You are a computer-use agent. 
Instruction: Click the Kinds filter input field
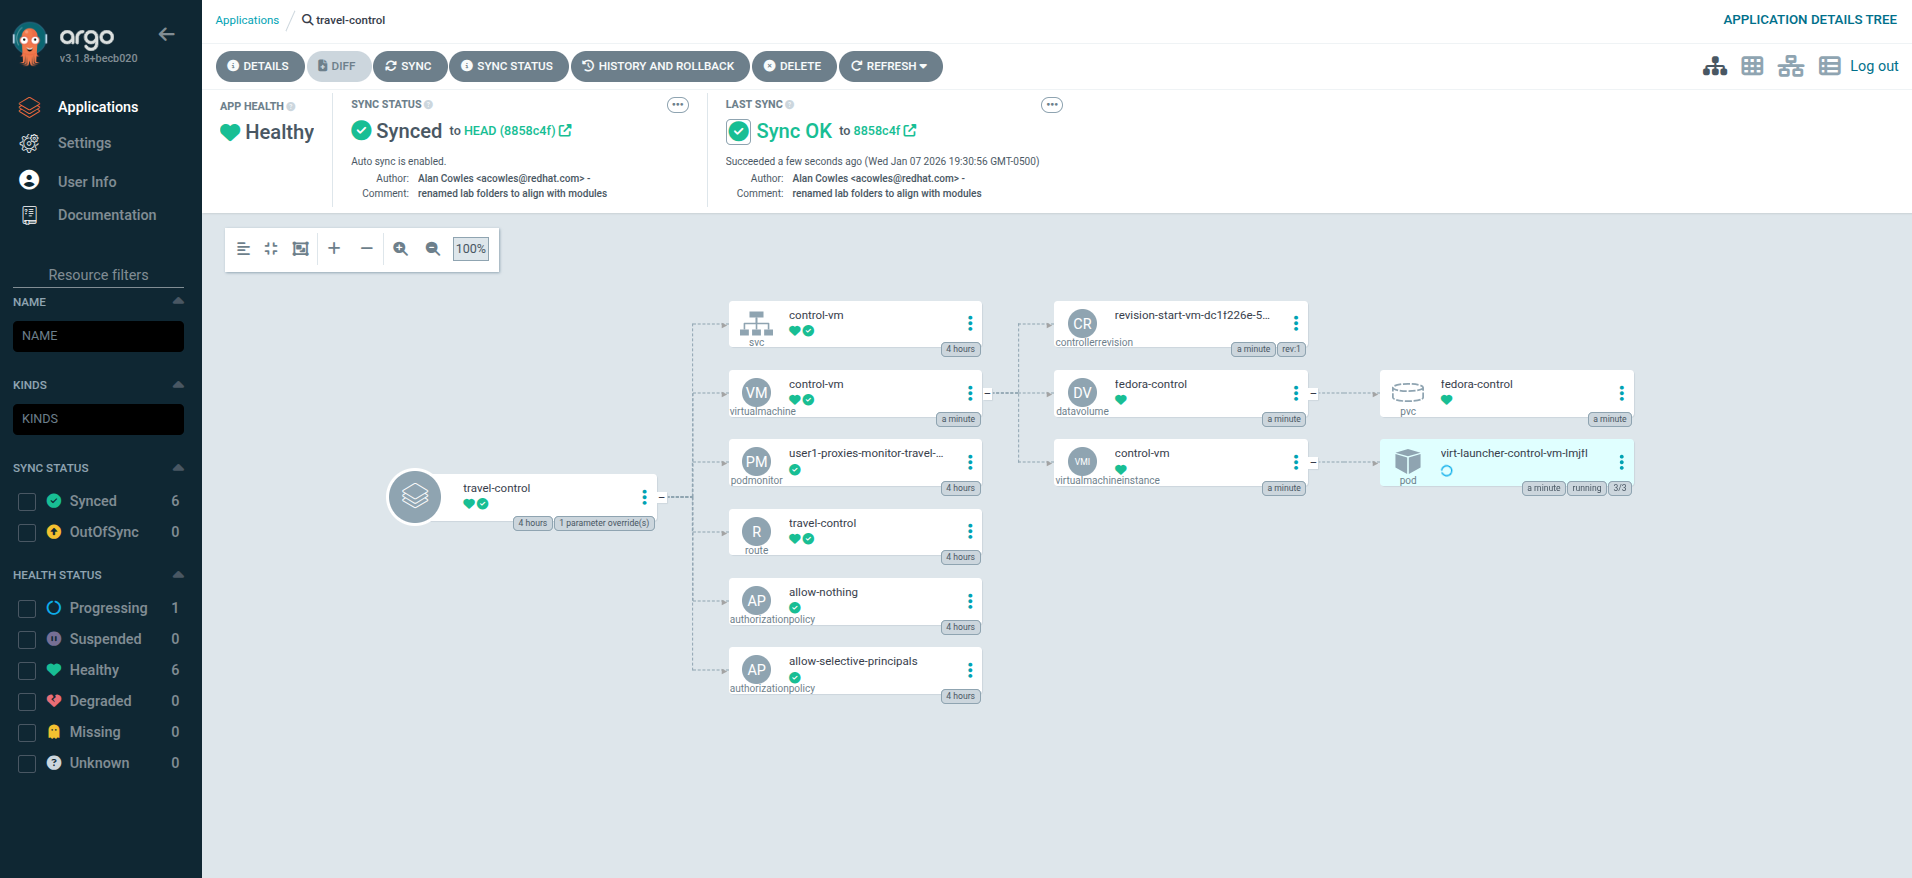tap(98, 419)
